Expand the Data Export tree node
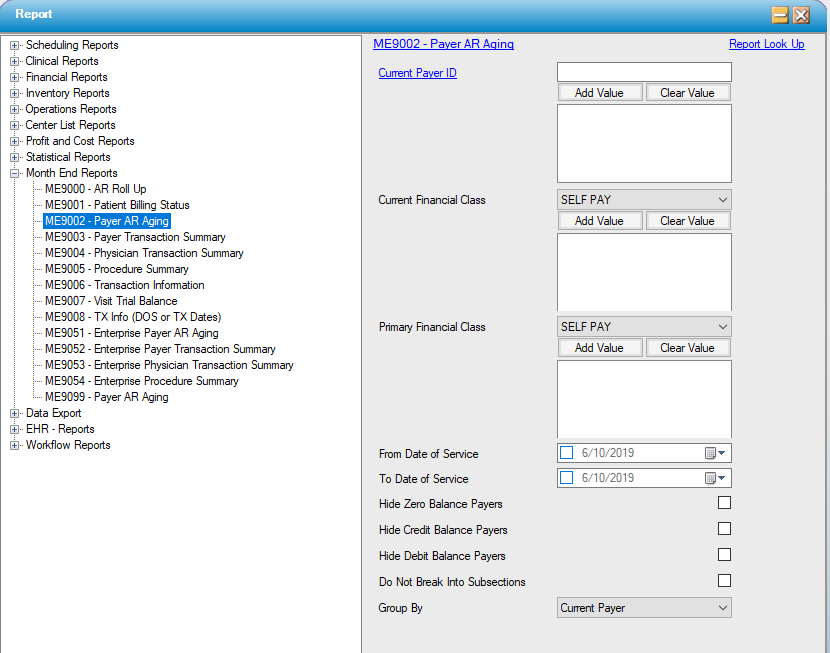Image resolution: width=830 pixels, height=653 pixels. point(14,413)
